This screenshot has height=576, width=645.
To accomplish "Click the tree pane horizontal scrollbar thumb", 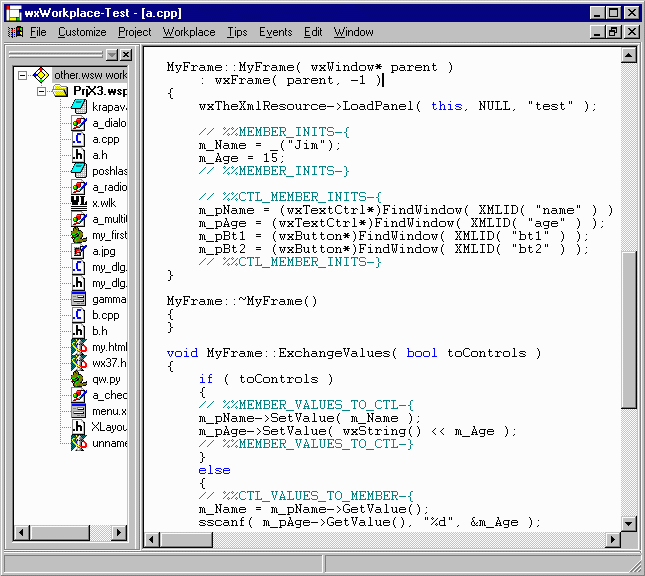I will (x=60, y=533).
